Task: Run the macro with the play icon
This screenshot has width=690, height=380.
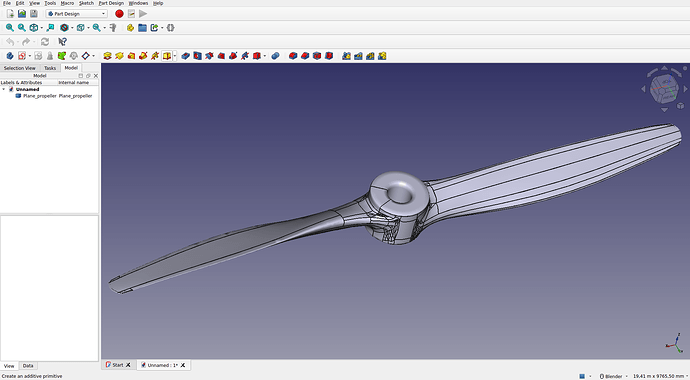Action: 143,14
